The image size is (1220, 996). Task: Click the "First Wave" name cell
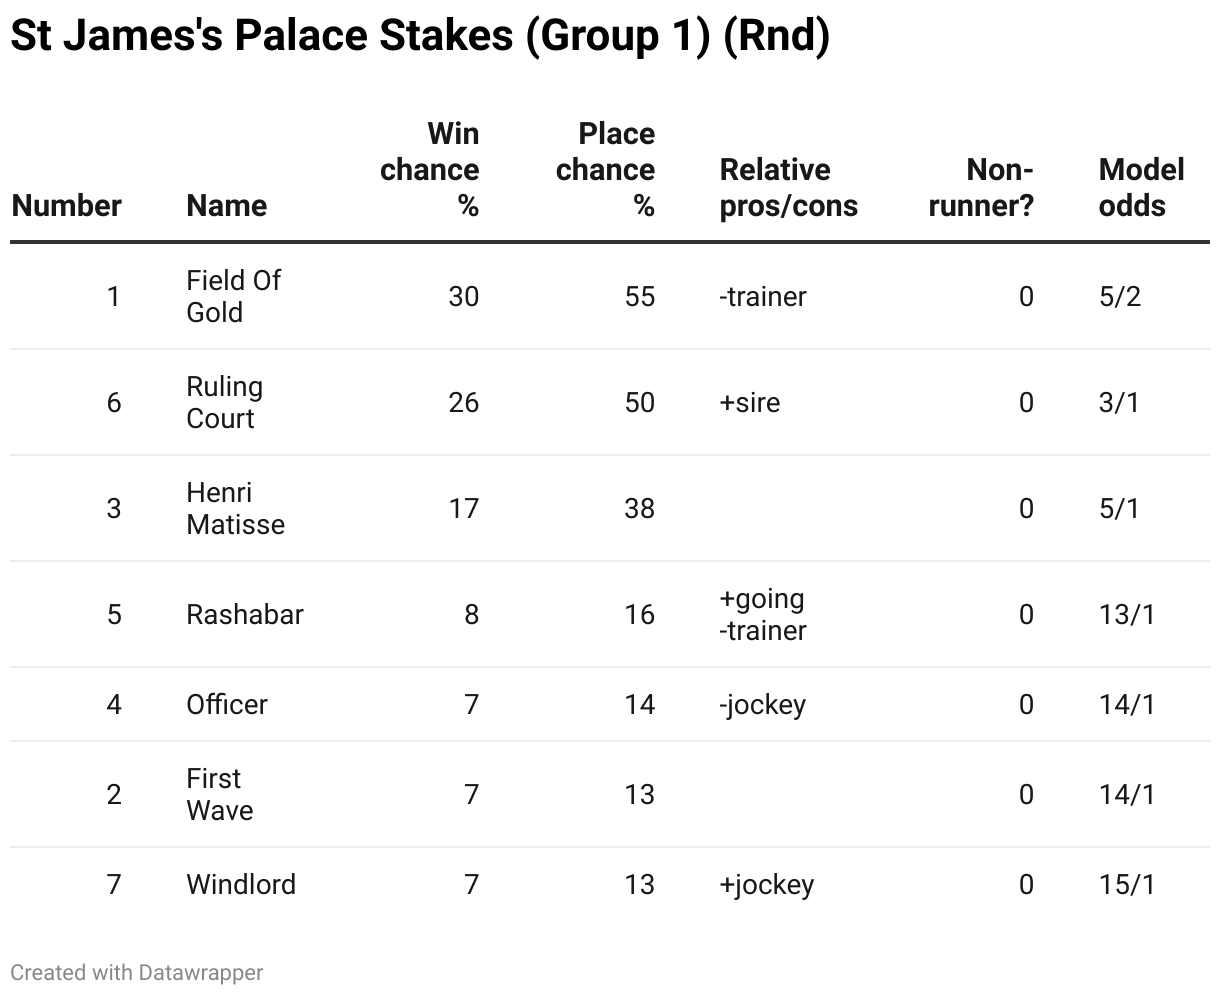pos(219,794)
